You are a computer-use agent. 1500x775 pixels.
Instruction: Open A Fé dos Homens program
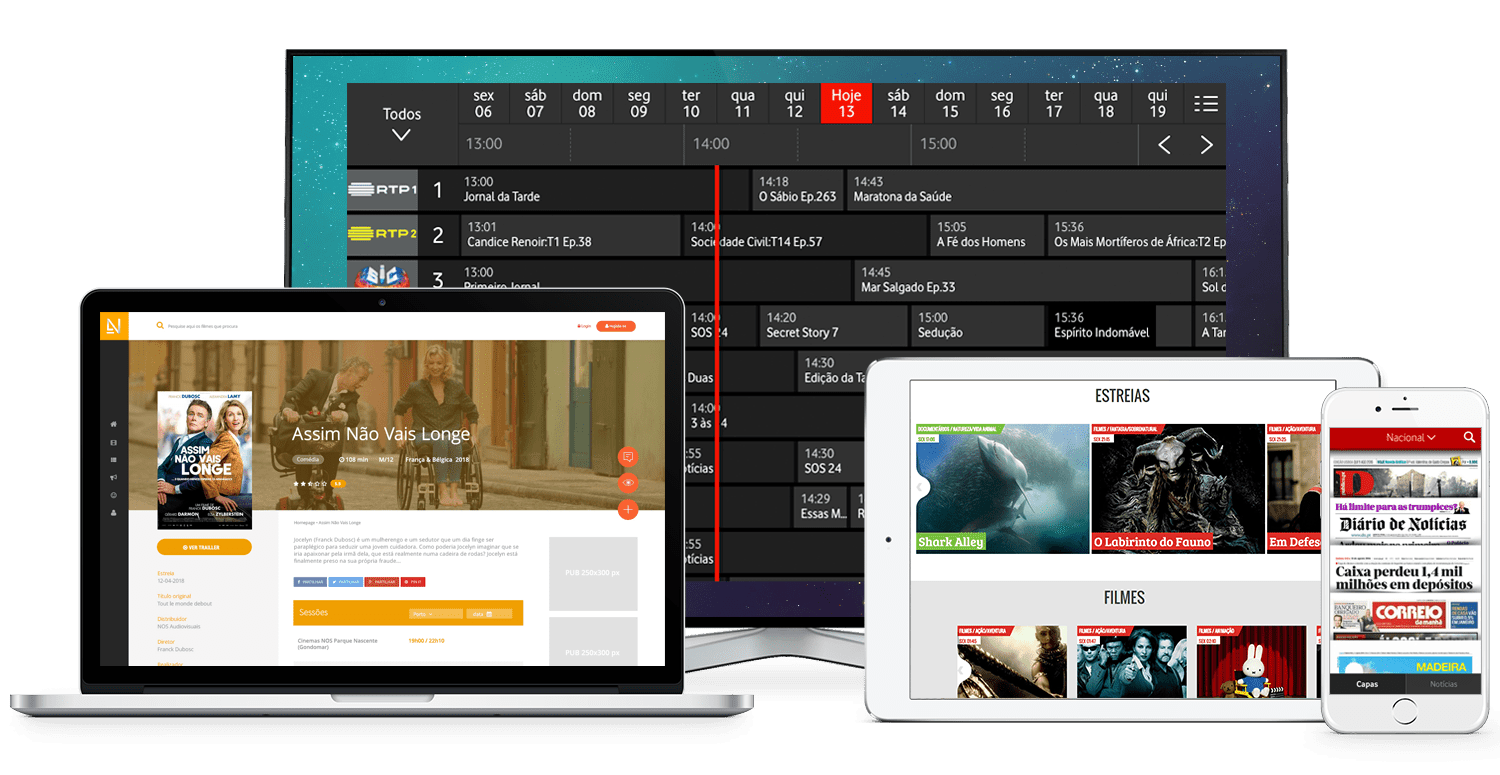click(987, 235)
